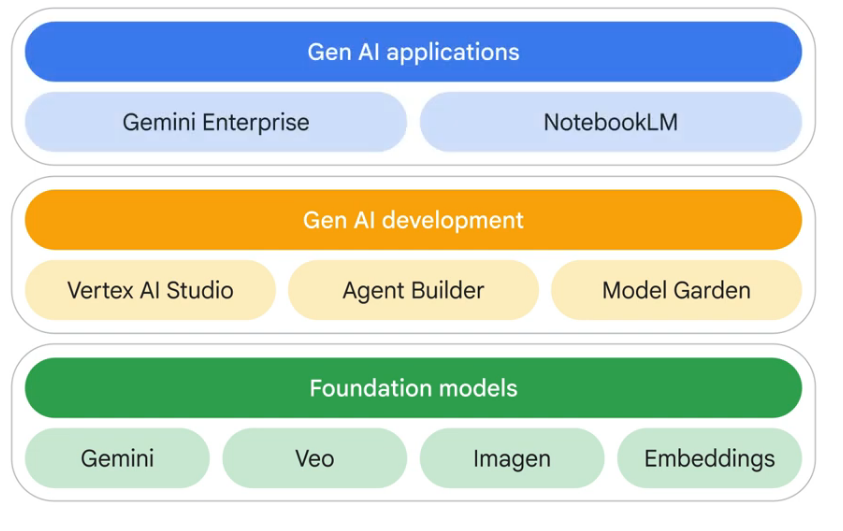
Task: Click the green Foundation models bar
Action: (x=413, y=388)
